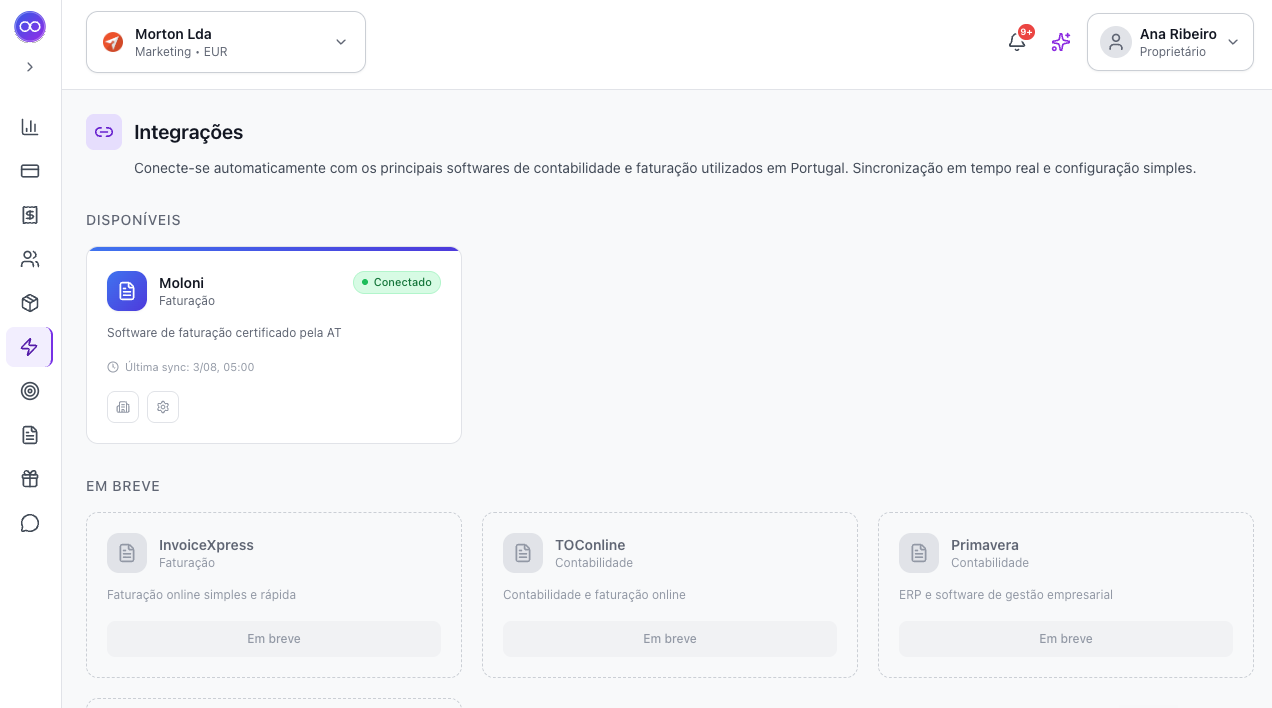This screenshot has width=1272, height=708.
Task: Open the people/contacts sidebar icon
Action: (30, 259)
